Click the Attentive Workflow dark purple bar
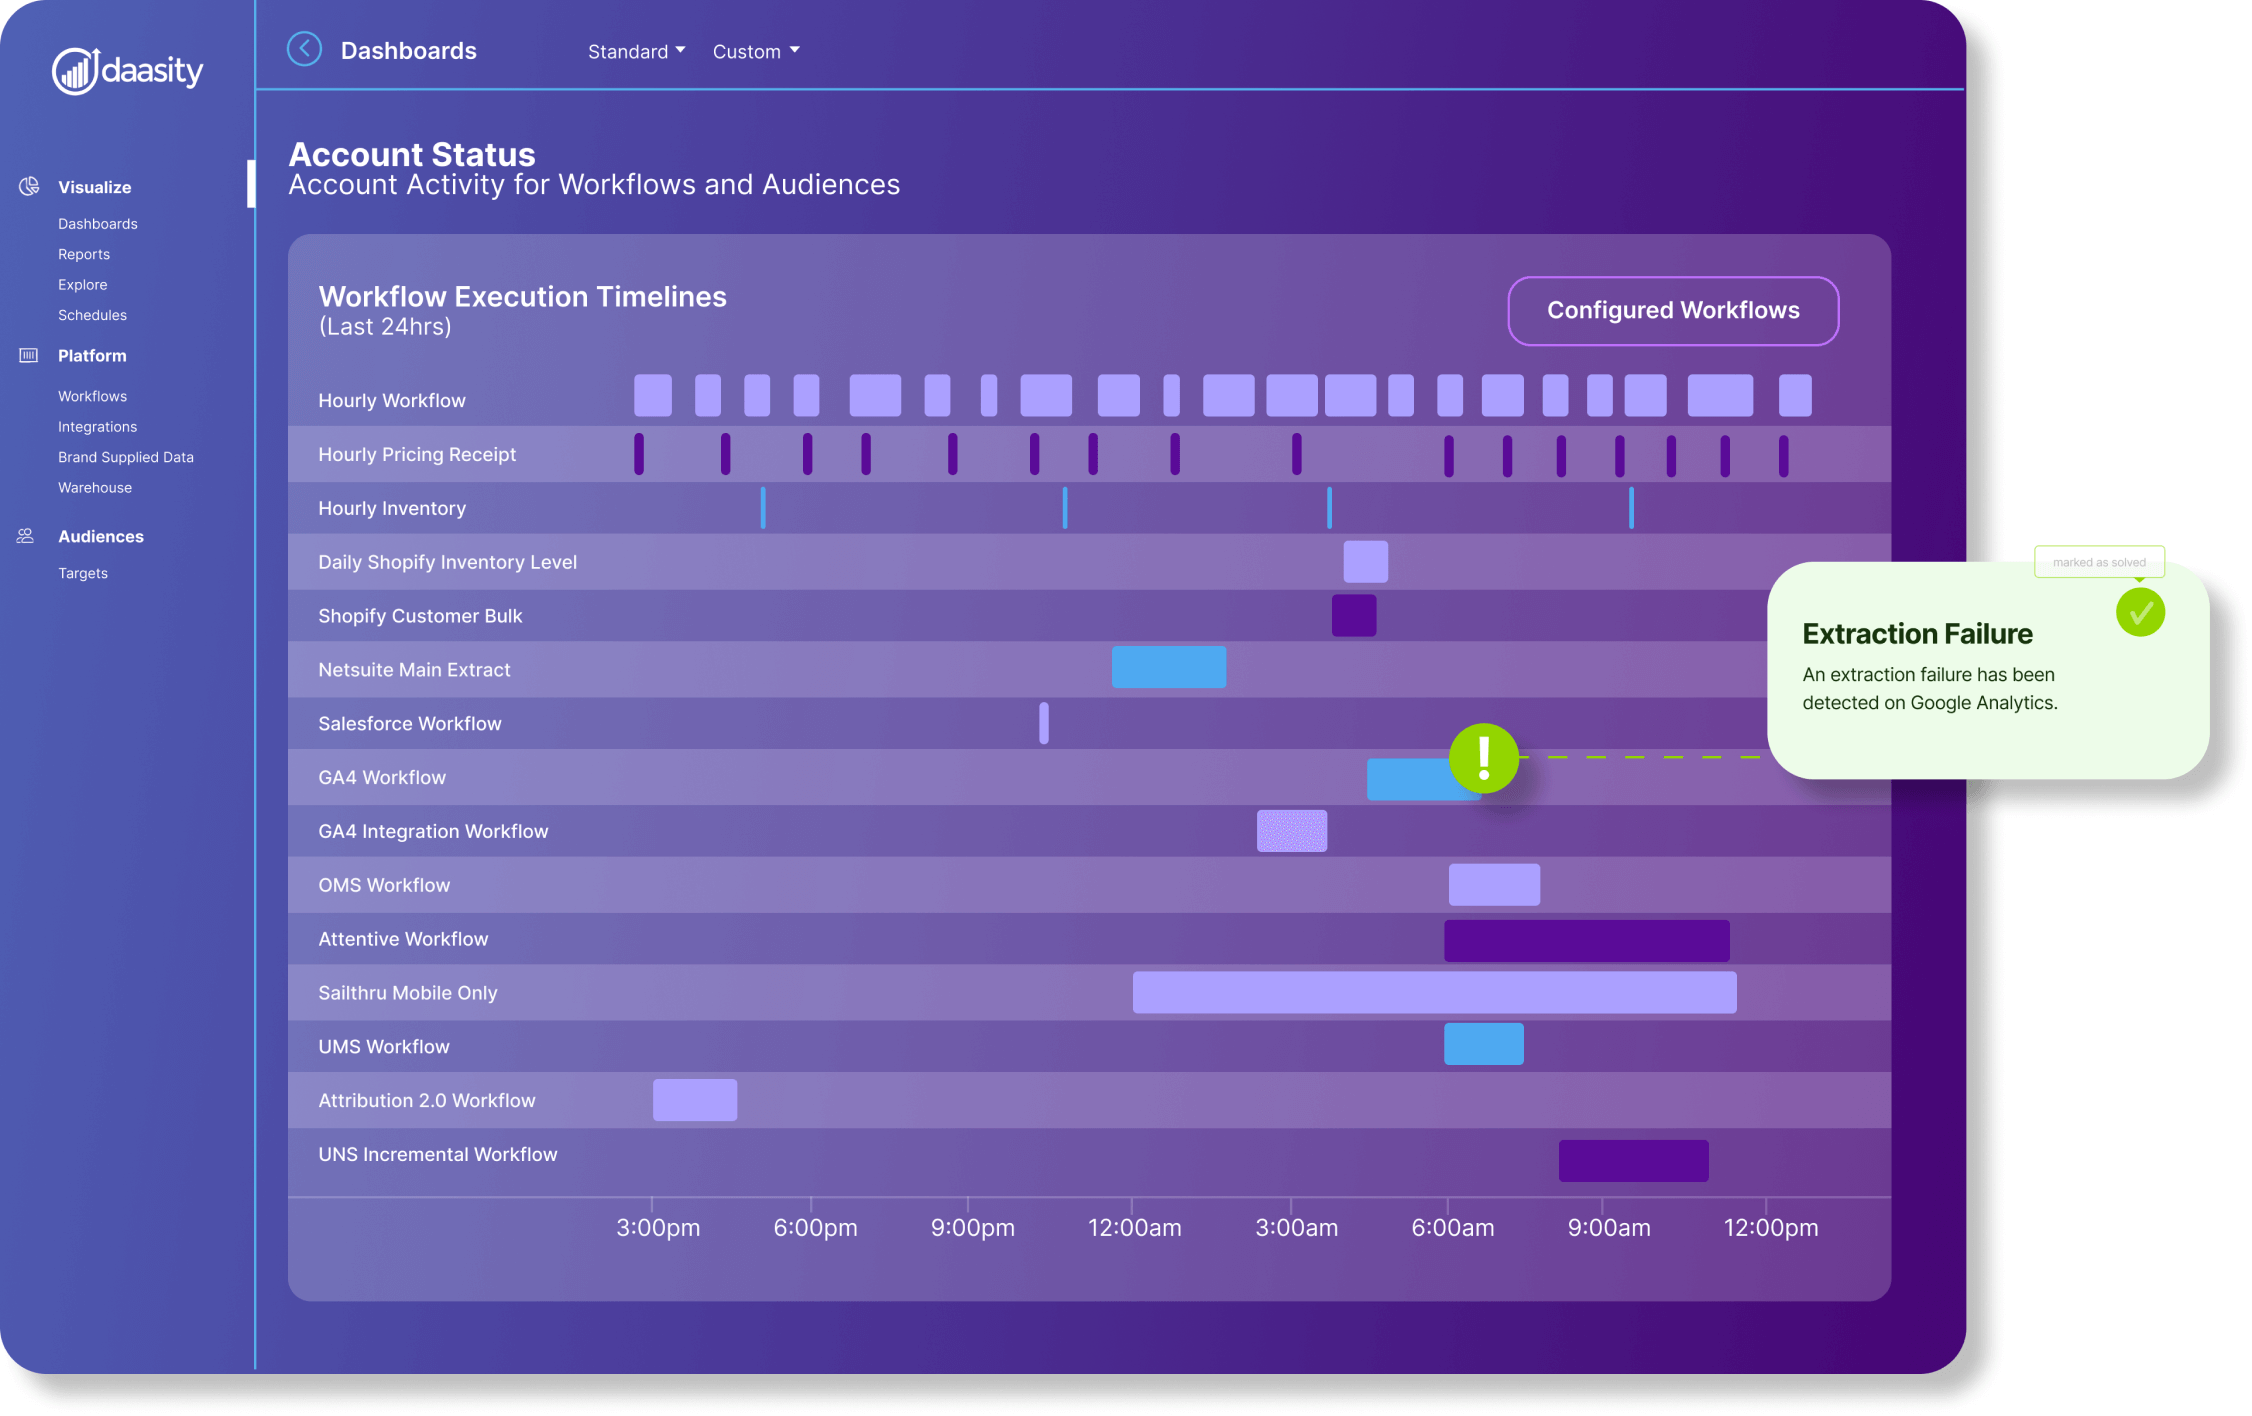This screenshot has width=2252, height=1416. pos(1587,941)
